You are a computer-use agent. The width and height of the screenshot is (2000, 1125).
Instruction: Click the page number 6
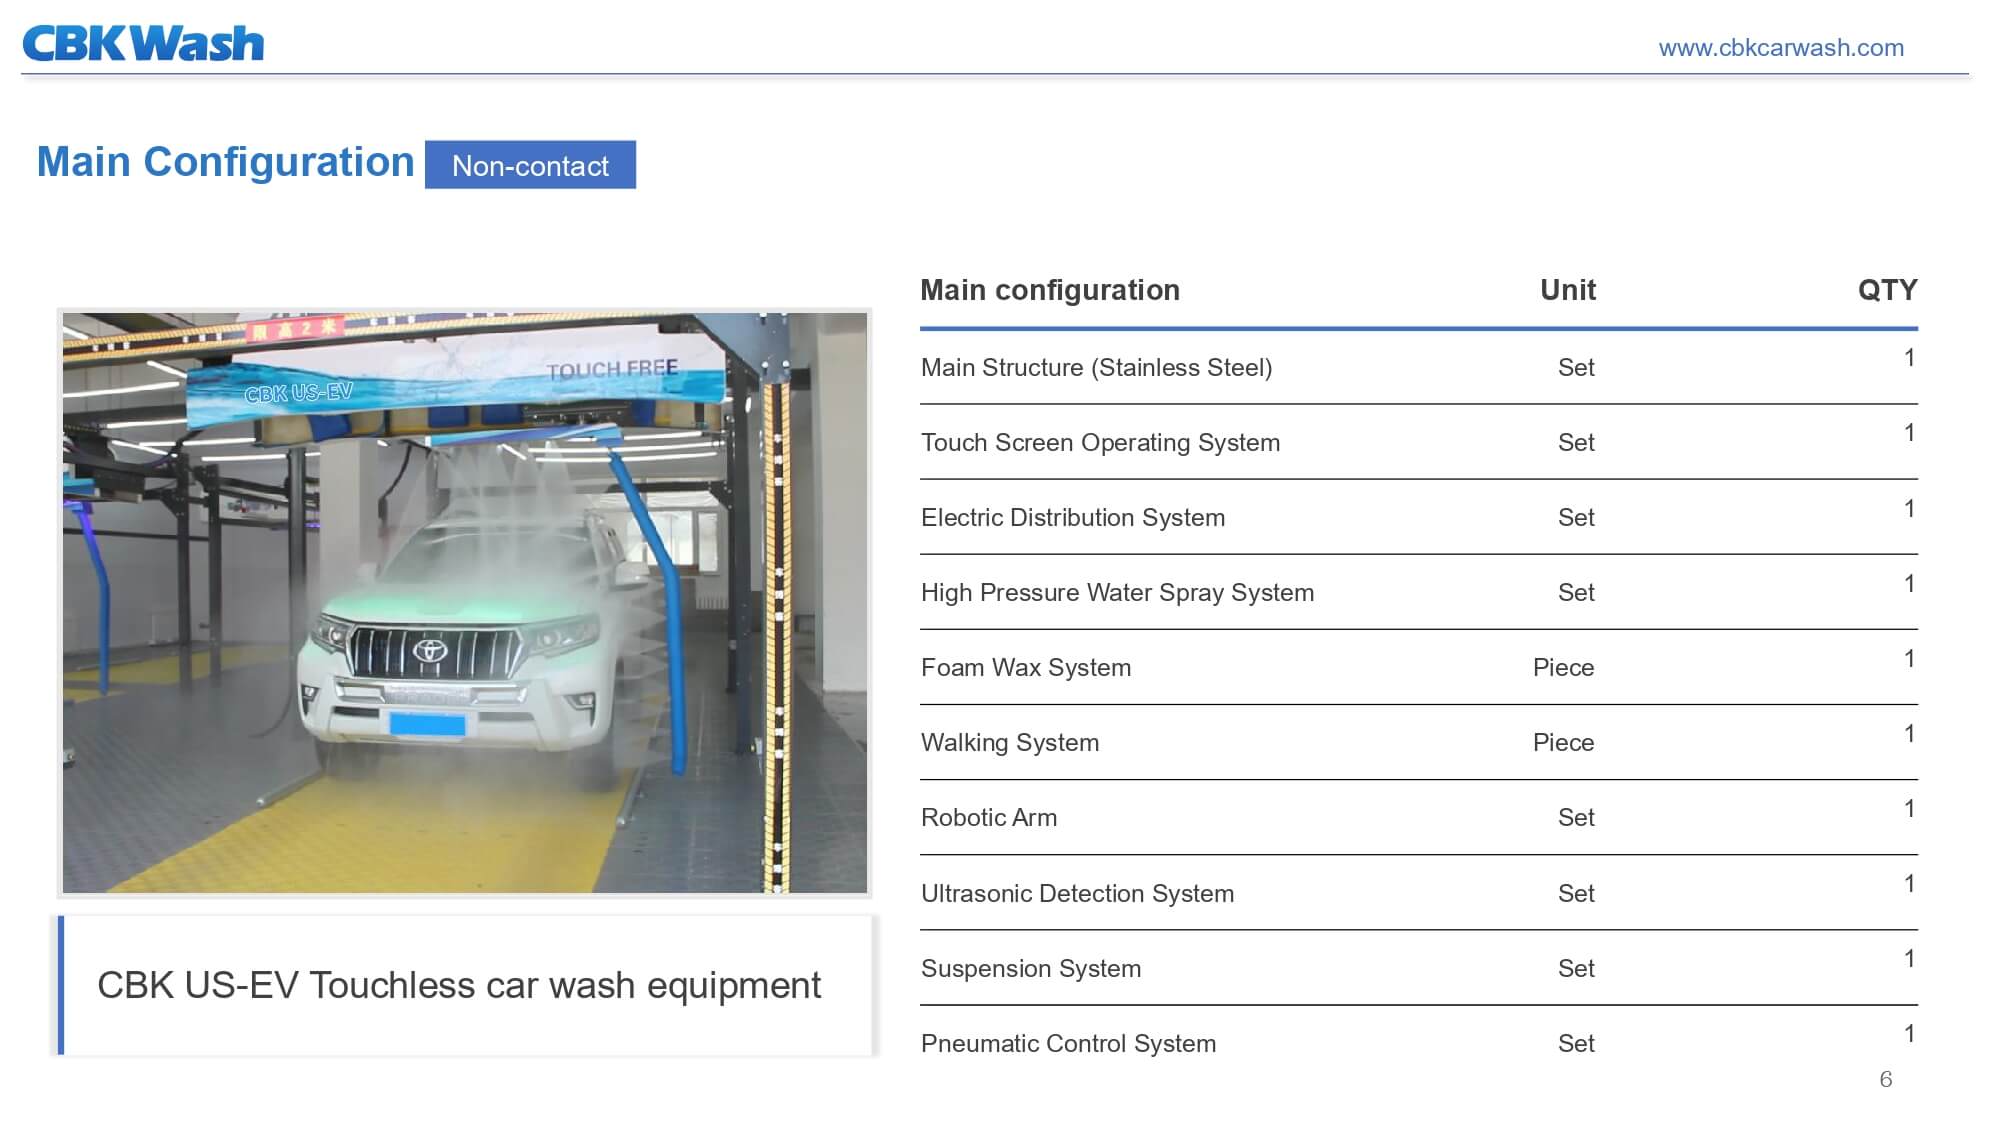1886,1080
